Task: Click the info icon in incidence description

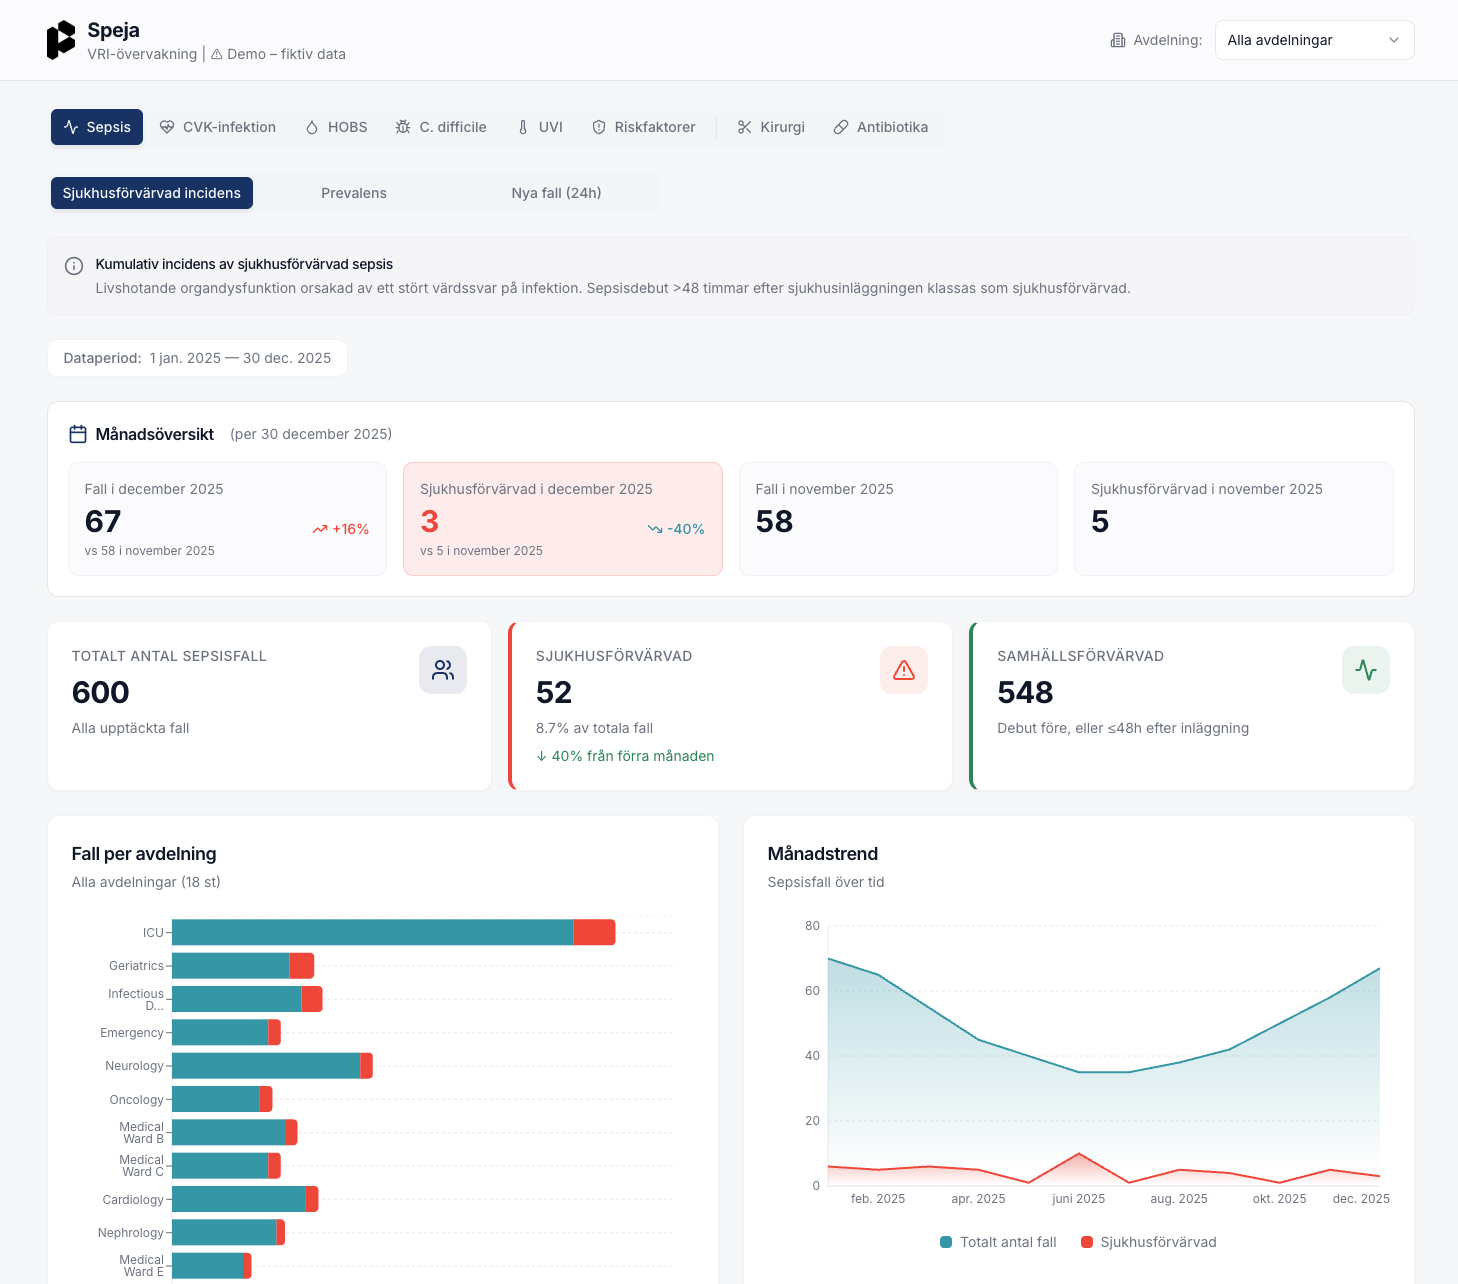Action: 74,266
